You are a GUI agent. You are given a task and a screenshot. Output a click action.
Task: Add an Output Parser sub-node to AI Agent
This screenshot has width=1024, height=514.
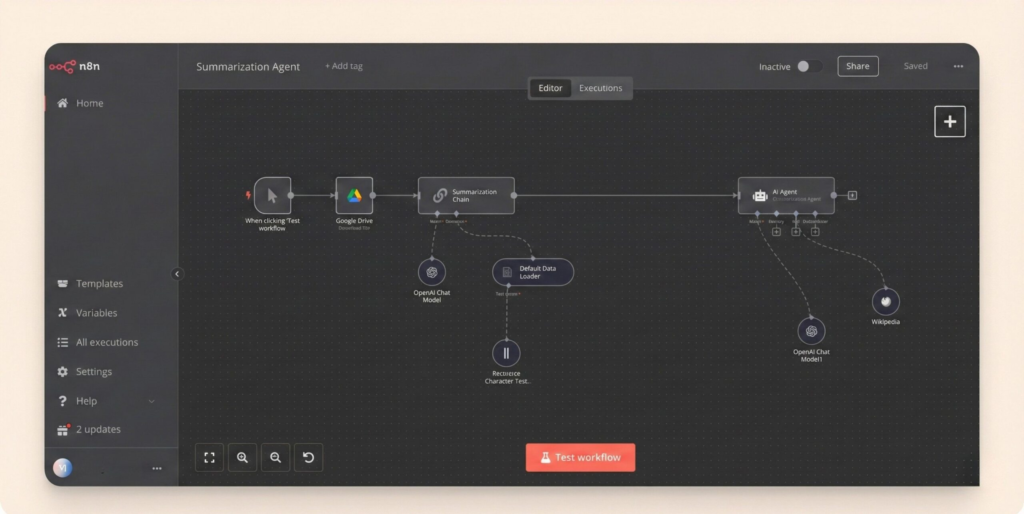pyautogui.click(x=814, y=232)
